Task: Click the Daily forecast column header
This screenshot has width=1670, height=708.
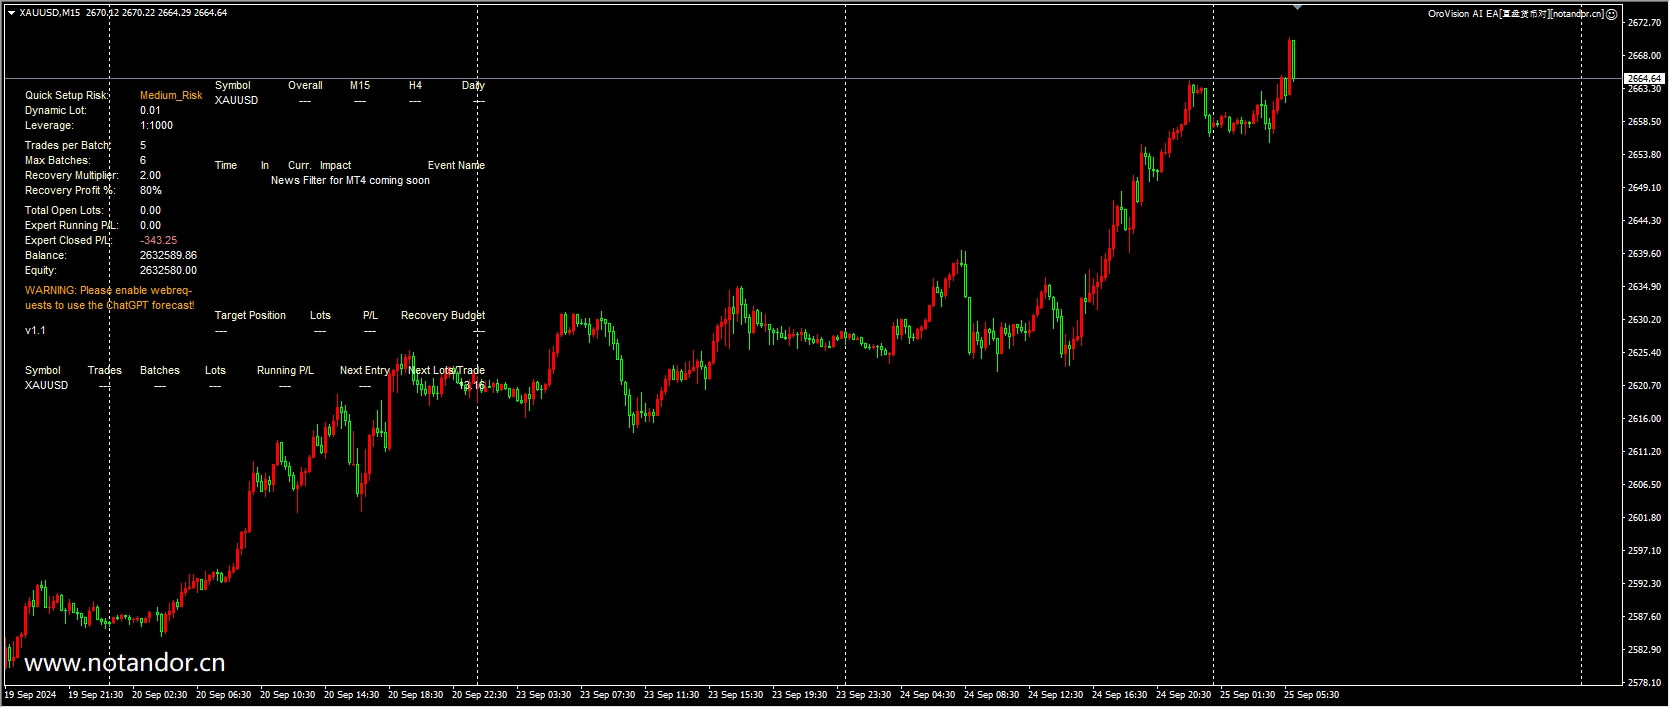Action: (473, 86)
